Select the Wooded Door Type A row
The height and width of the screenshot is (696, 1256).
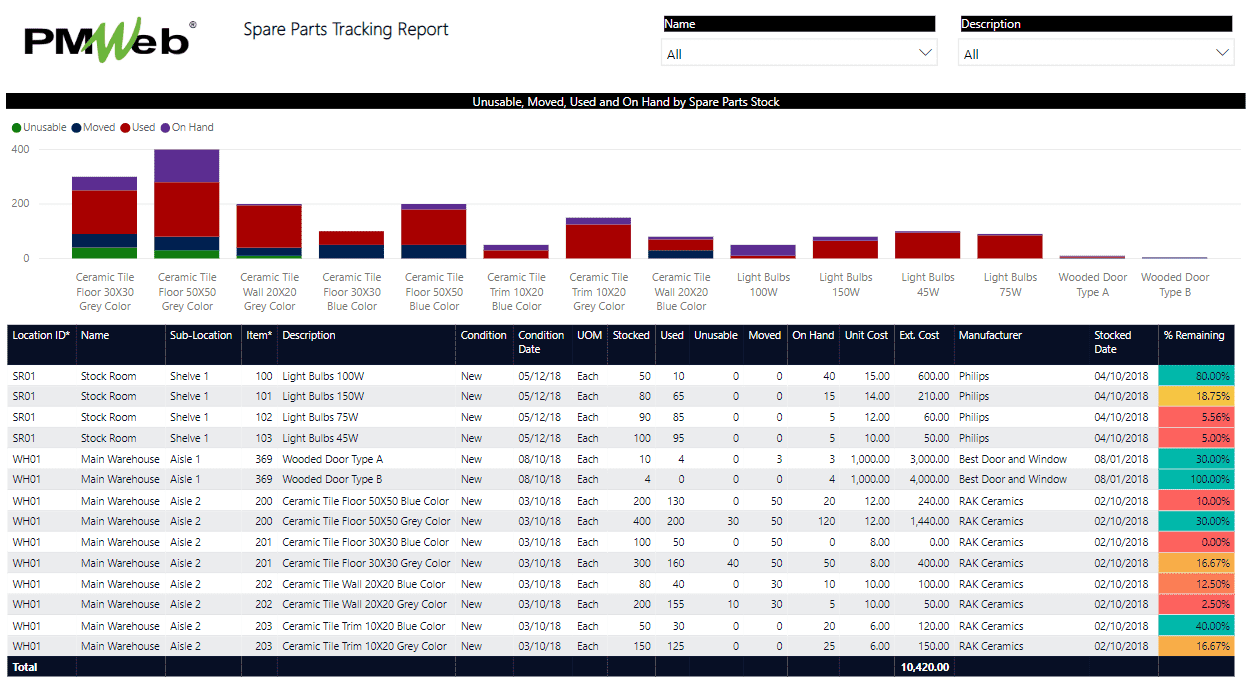[x=332, y=459]
